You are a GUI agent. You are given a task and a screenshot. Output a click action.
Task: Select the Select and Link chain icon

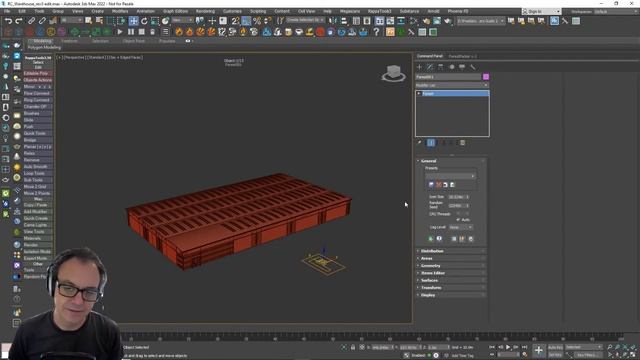click(x=31, y=21)
